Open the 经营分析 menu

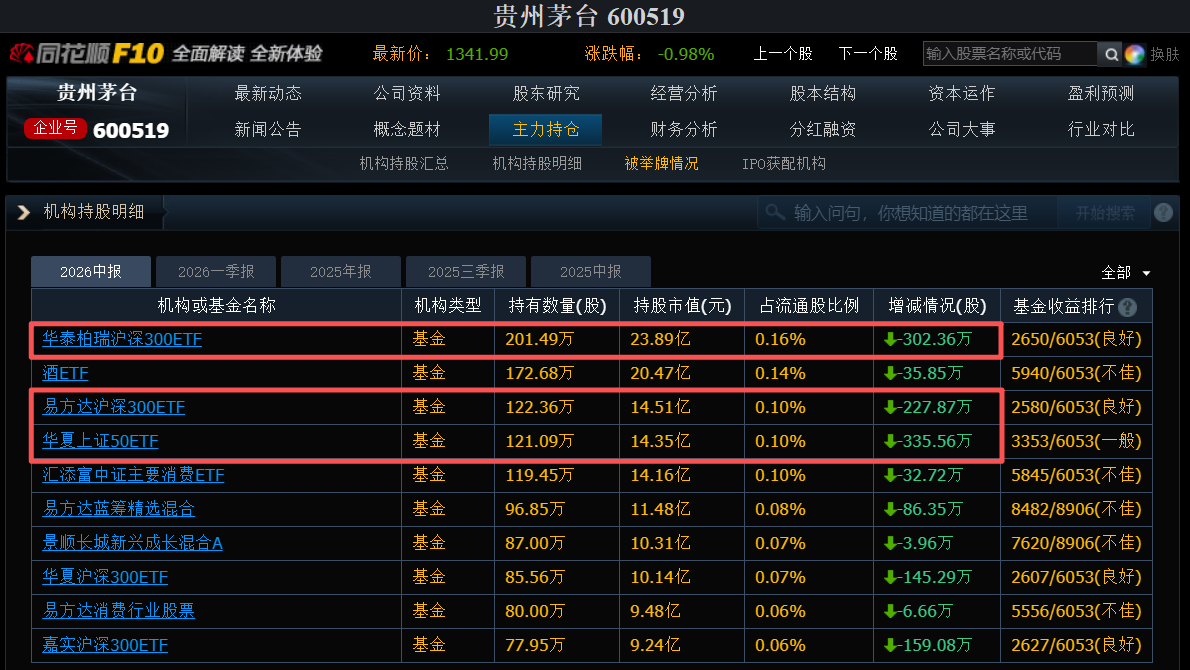[684, 93]
